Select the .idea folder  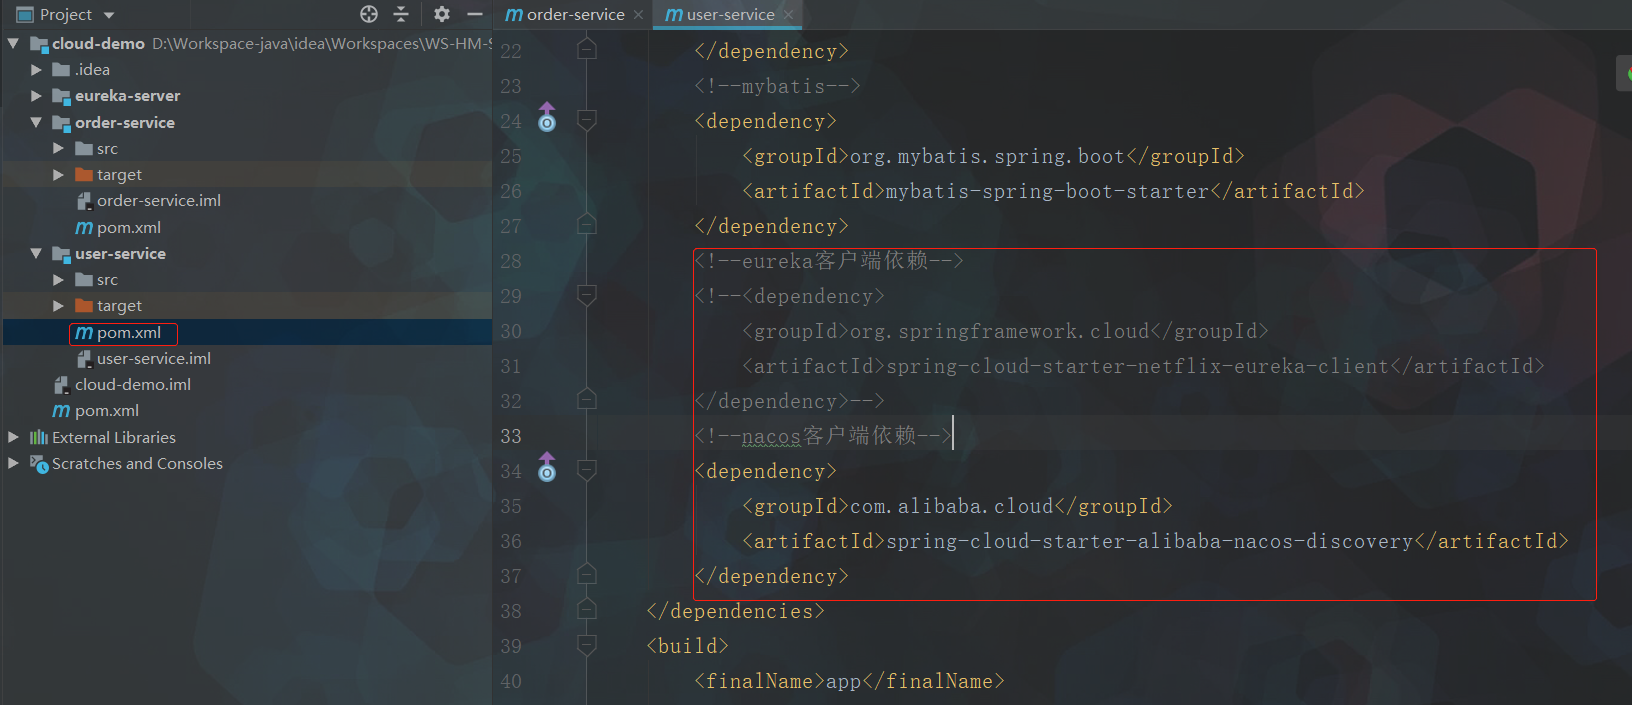(x=92, y=70)
